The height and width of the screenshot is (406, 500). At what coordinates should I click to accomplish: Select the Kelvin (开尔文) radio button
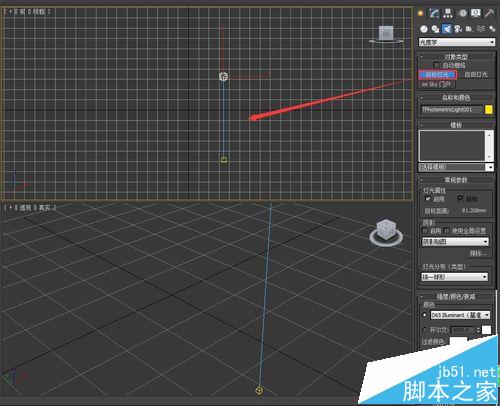tap(425, 330)
